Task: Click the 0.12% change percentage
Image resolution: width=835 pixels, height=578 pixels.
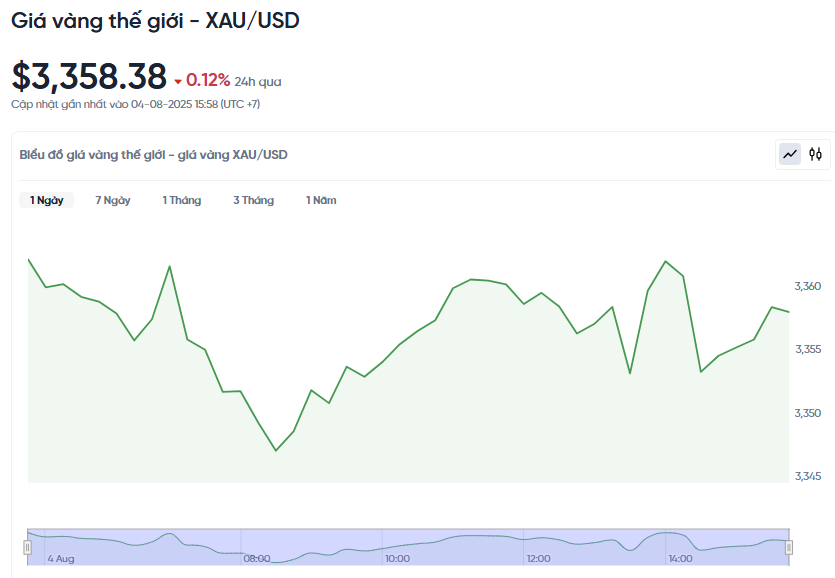Action: 208,80
